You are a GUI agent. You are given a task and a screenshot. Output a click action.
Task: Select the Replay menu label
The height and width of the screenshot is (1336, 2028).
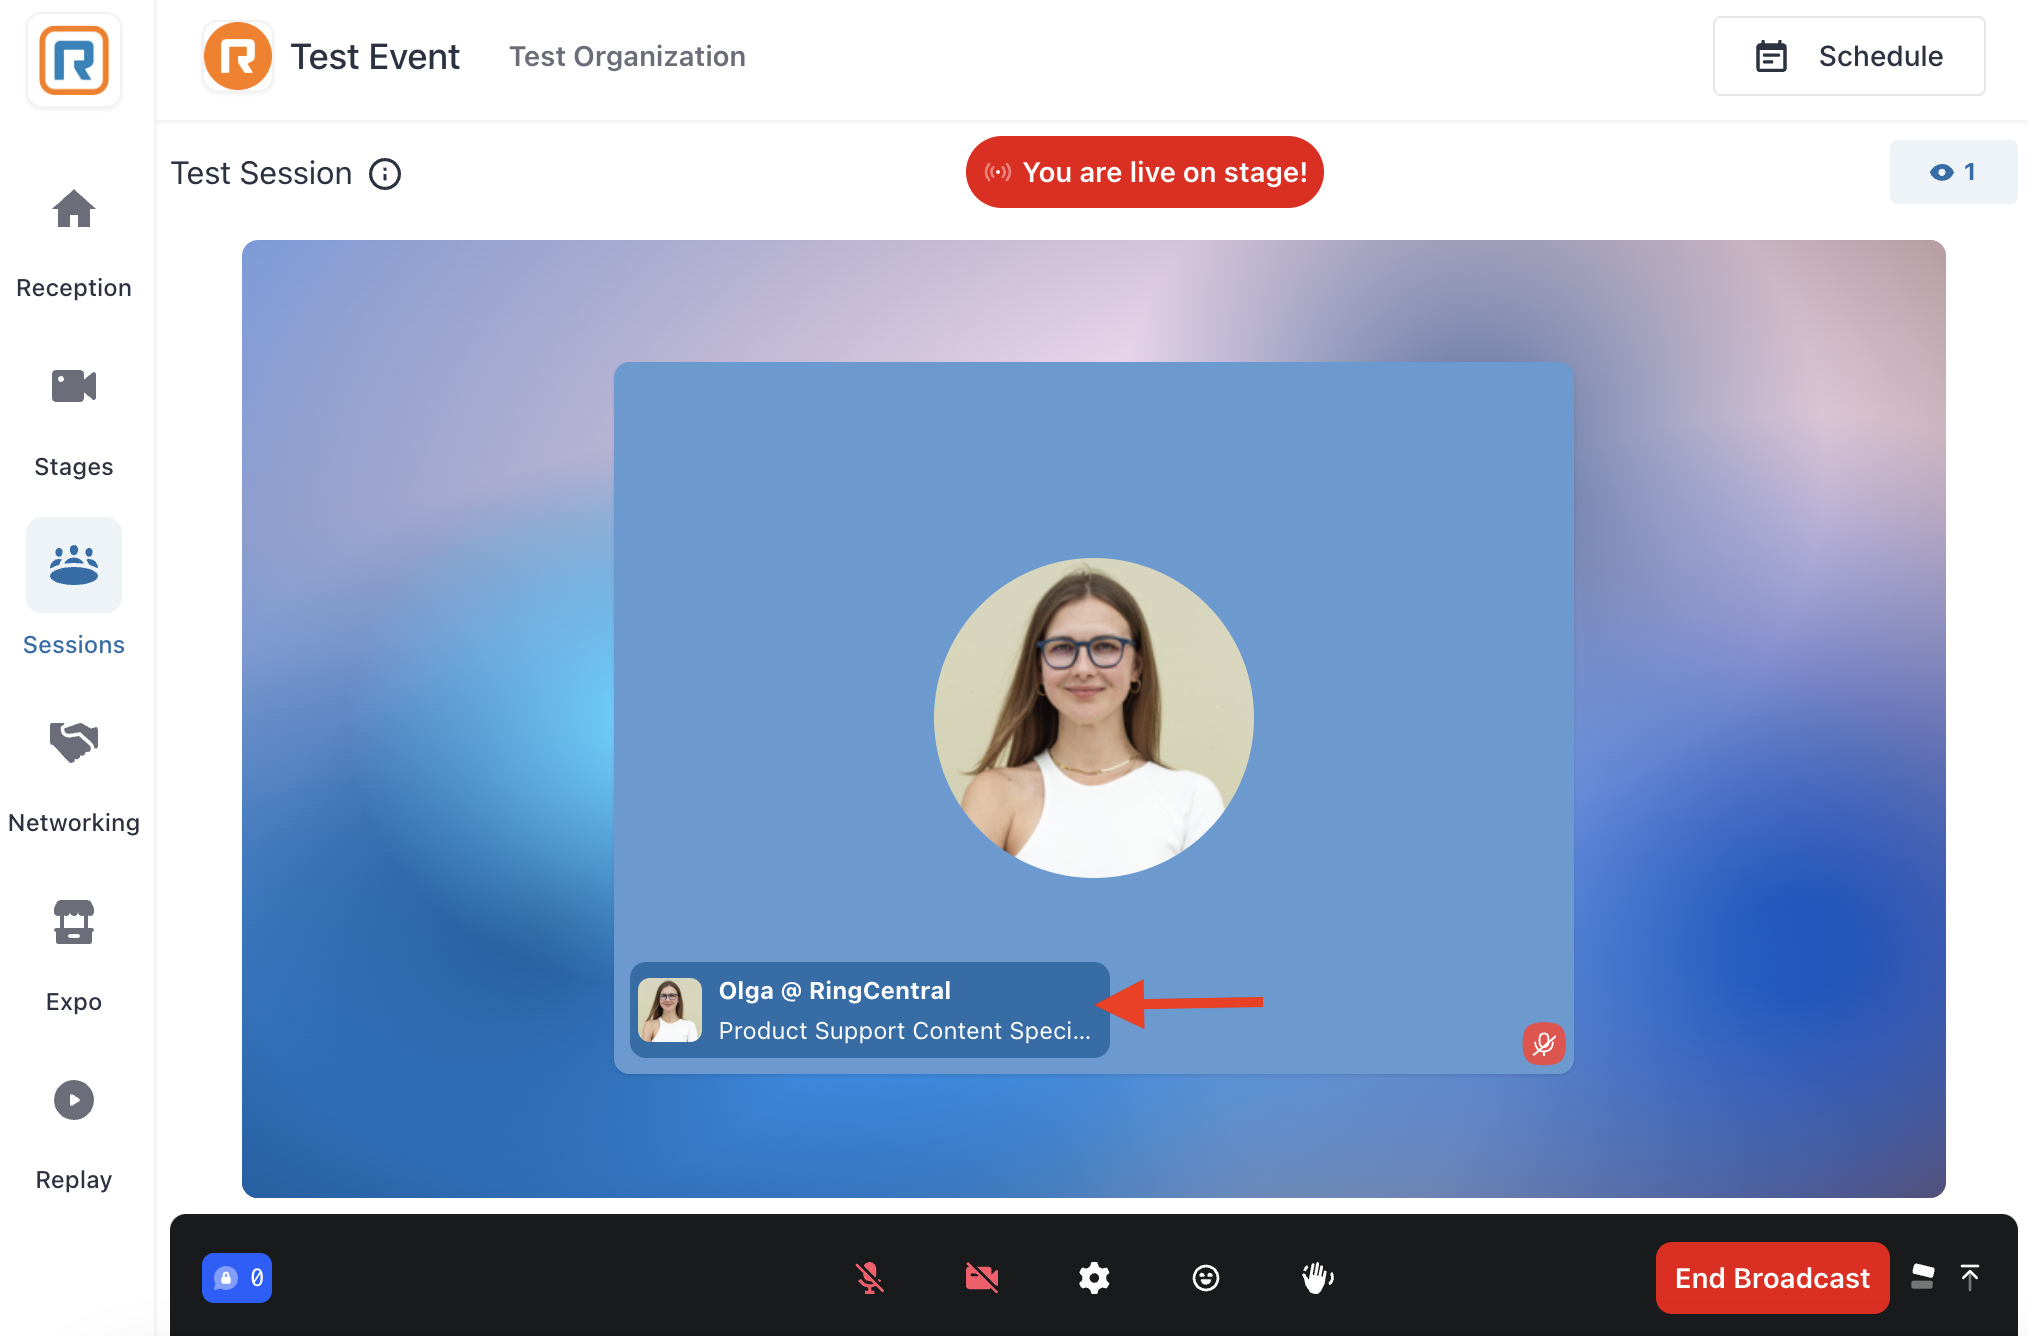74,1180
